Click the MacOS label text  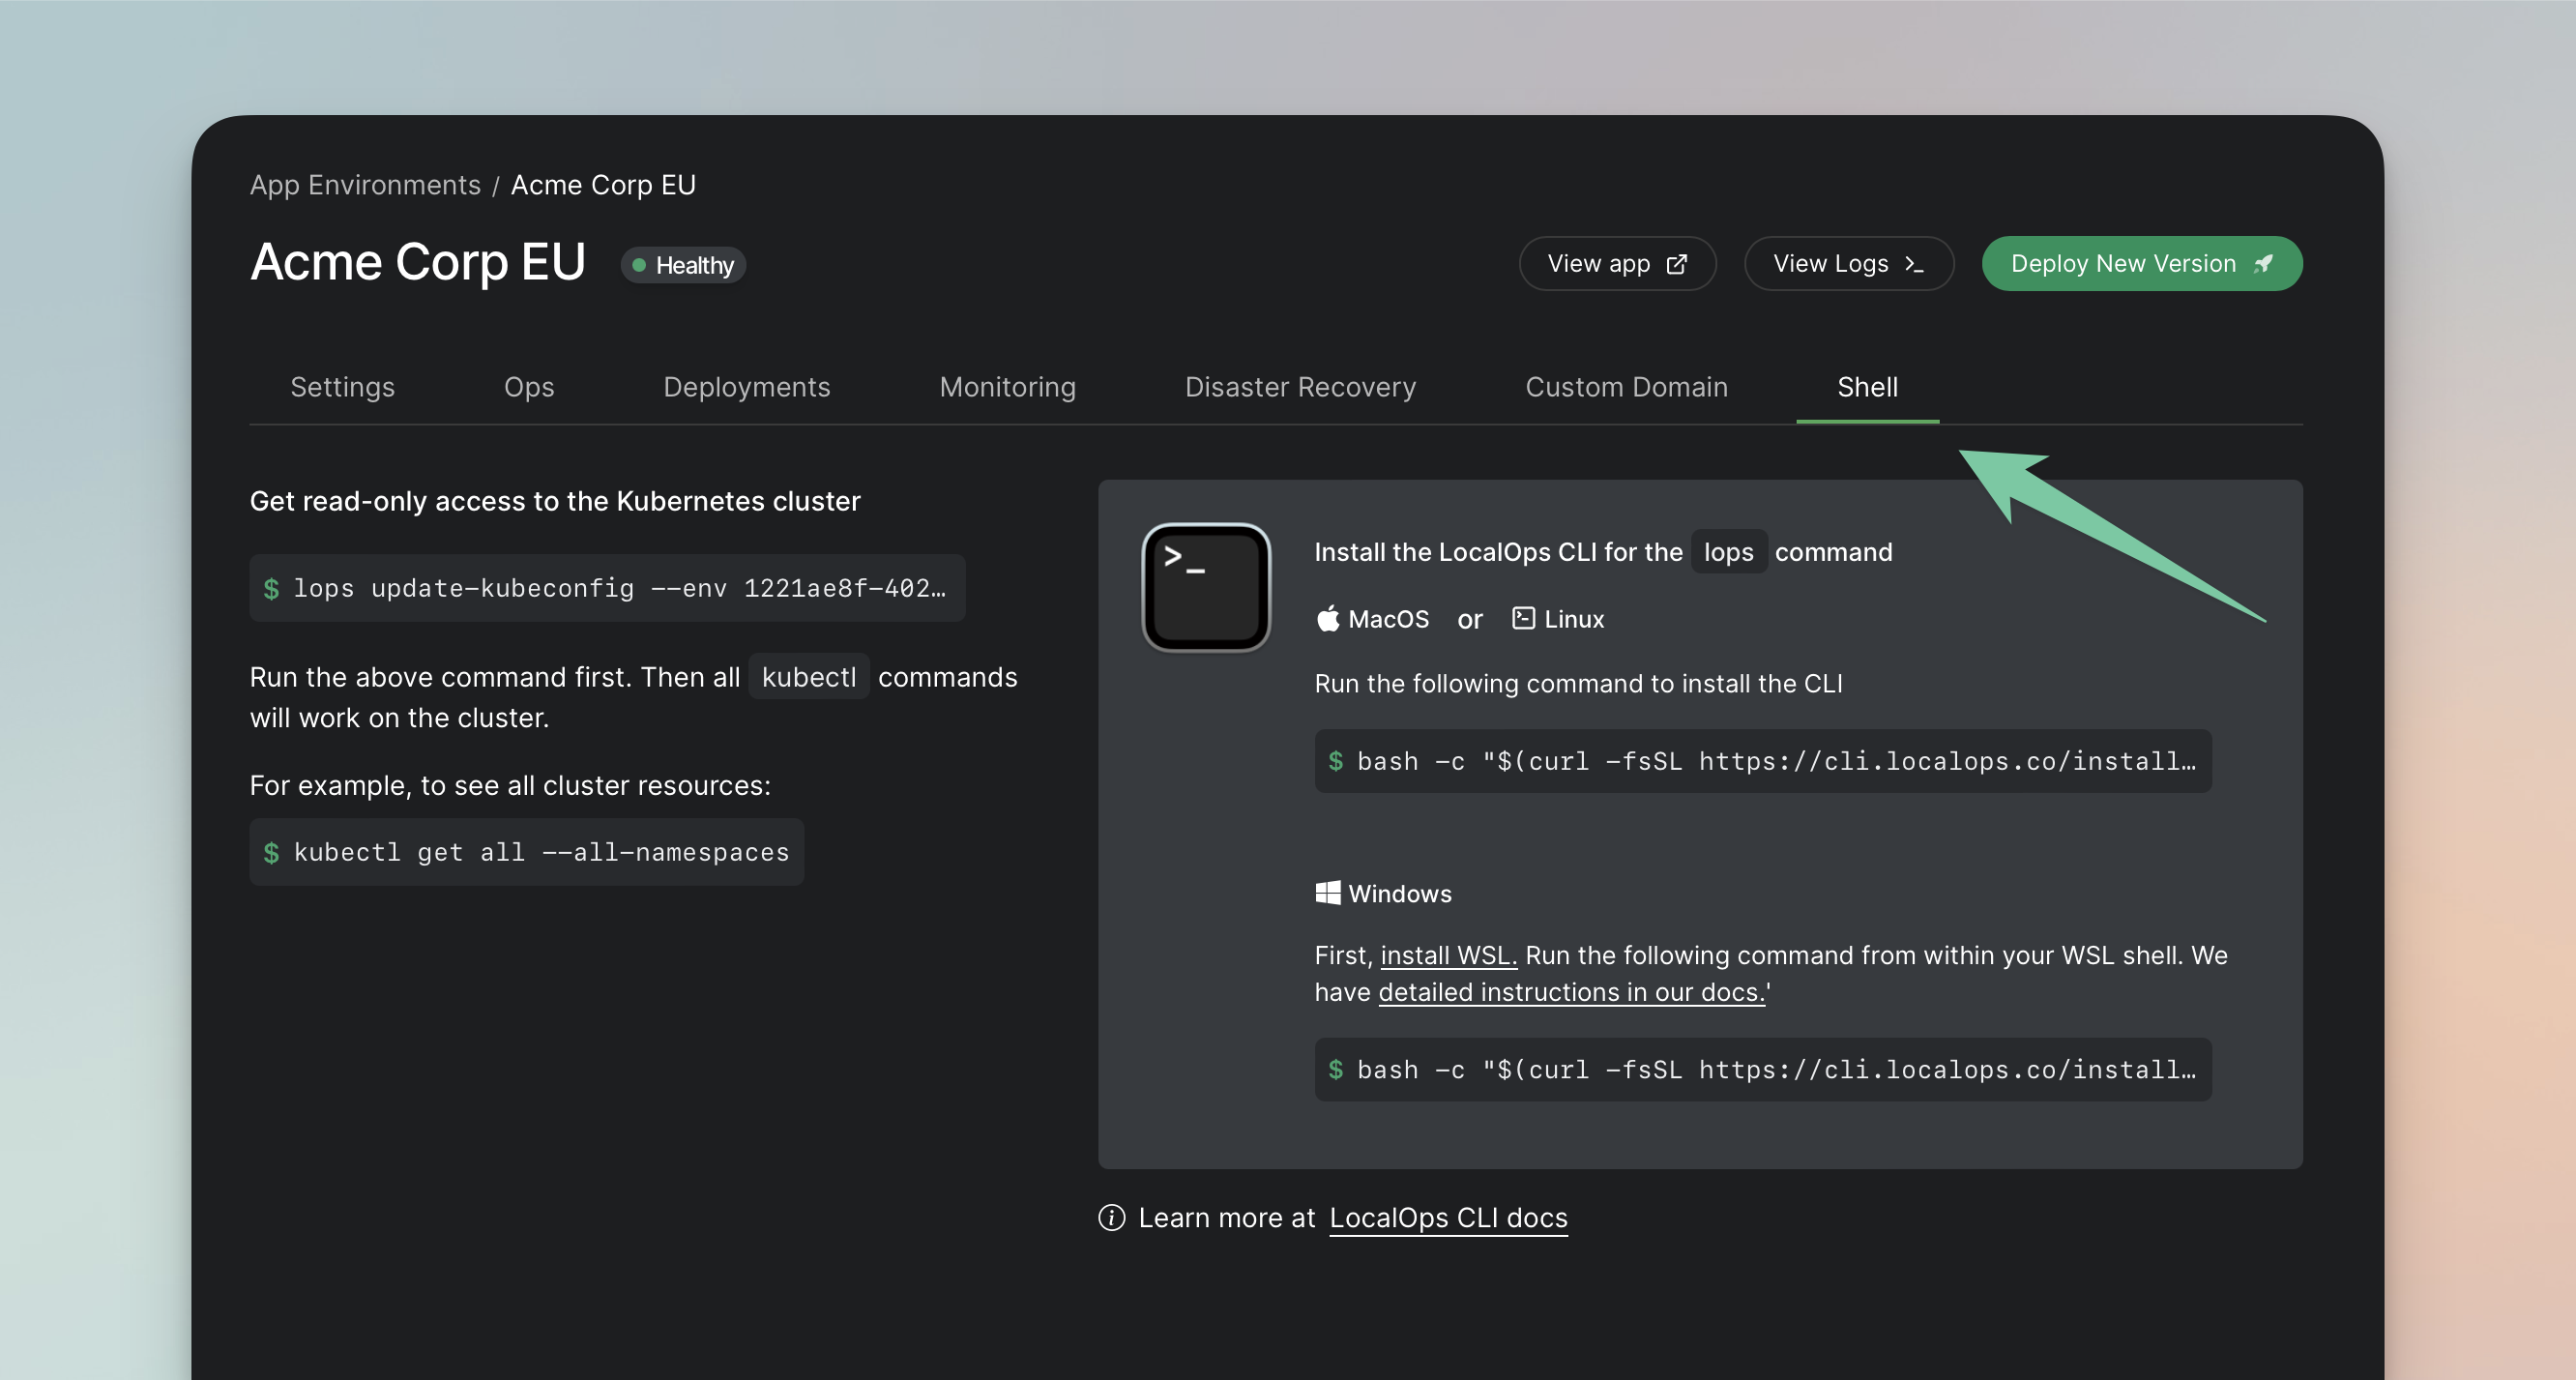coord(1388,619)
